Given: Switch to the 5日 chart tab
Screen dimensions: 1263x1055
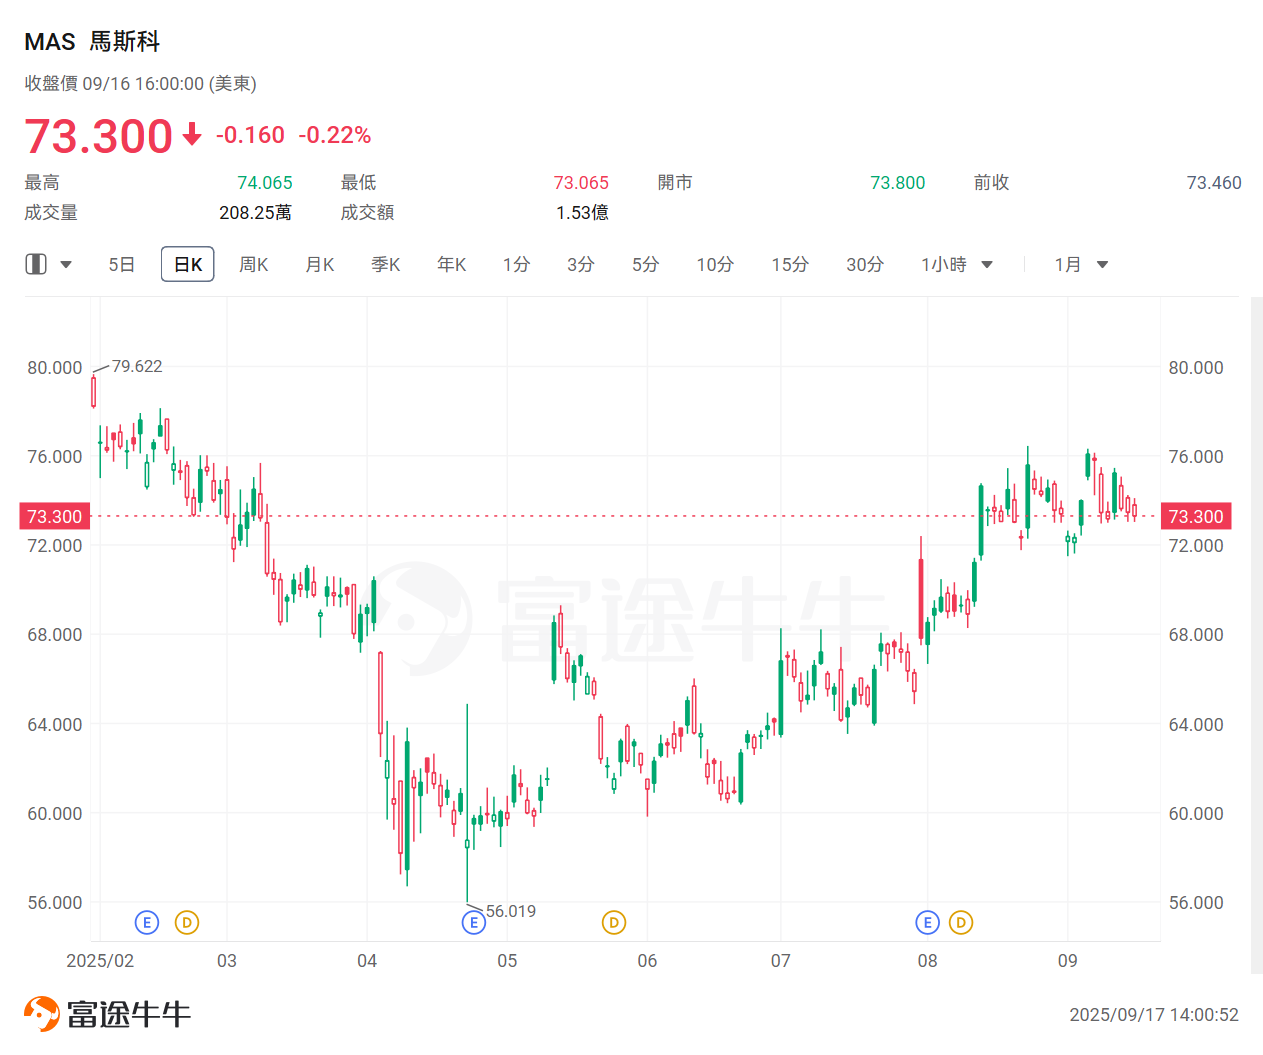Looking at the screenshot, I should pyautogui.click(x=122, y=265).
